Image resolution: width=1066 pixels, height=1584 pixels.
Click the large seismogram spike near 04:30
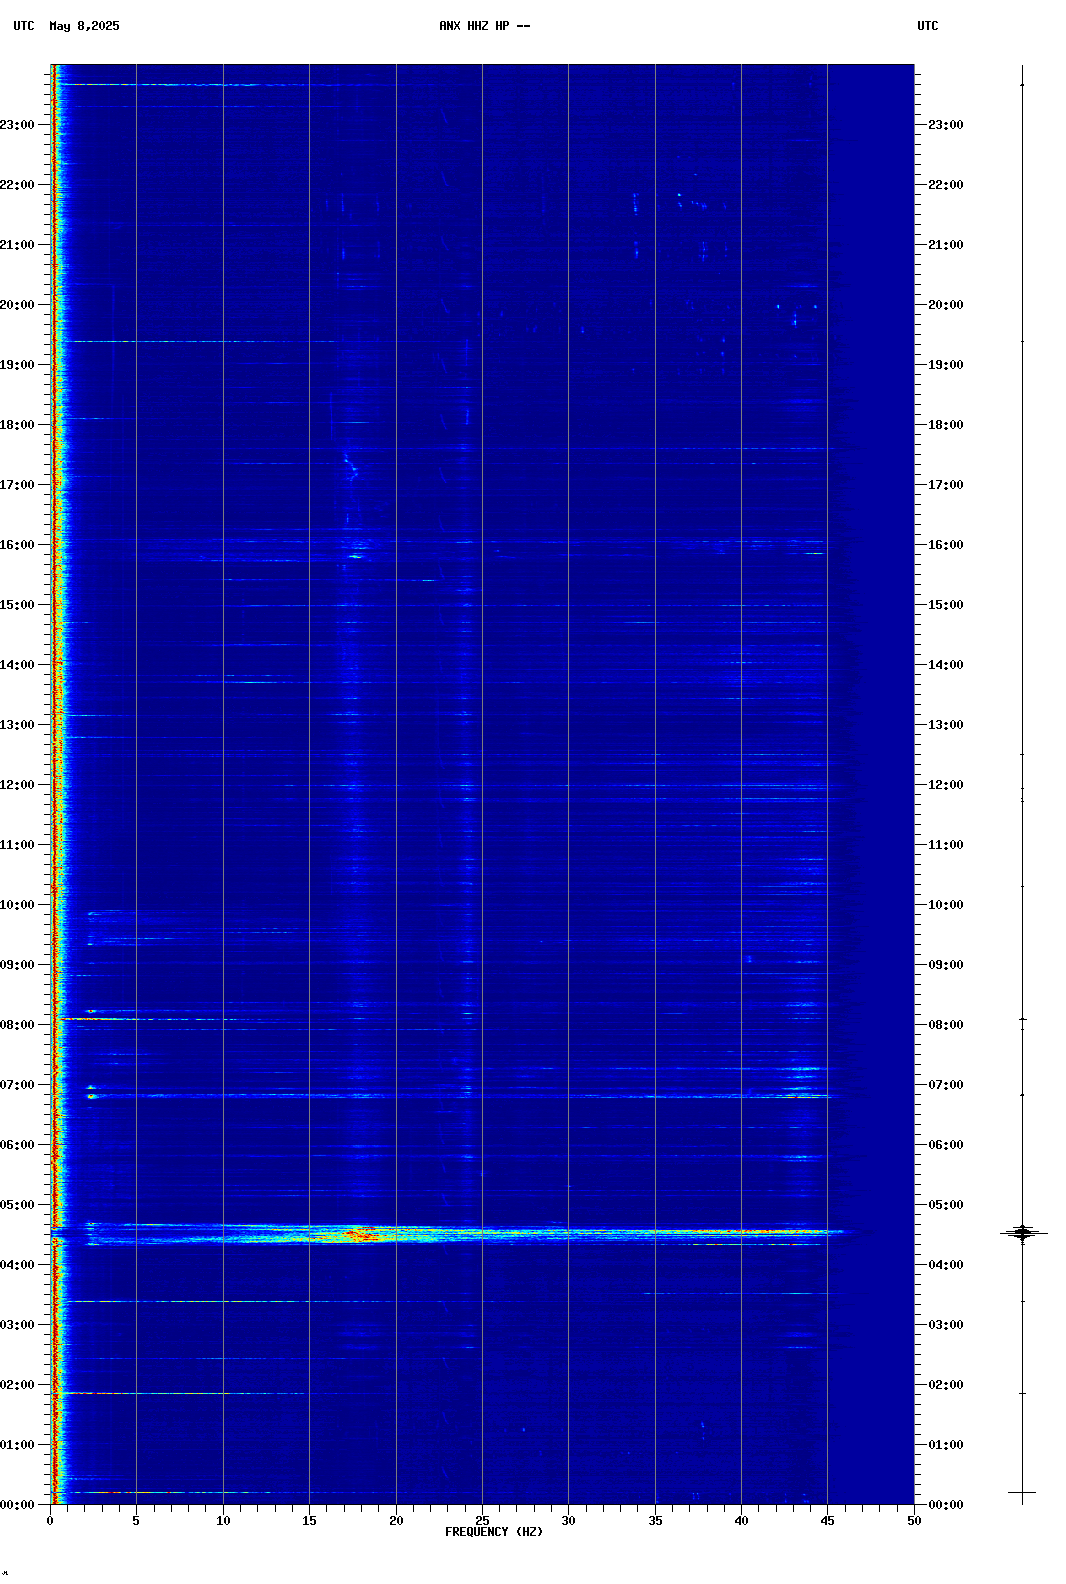1023,1233
